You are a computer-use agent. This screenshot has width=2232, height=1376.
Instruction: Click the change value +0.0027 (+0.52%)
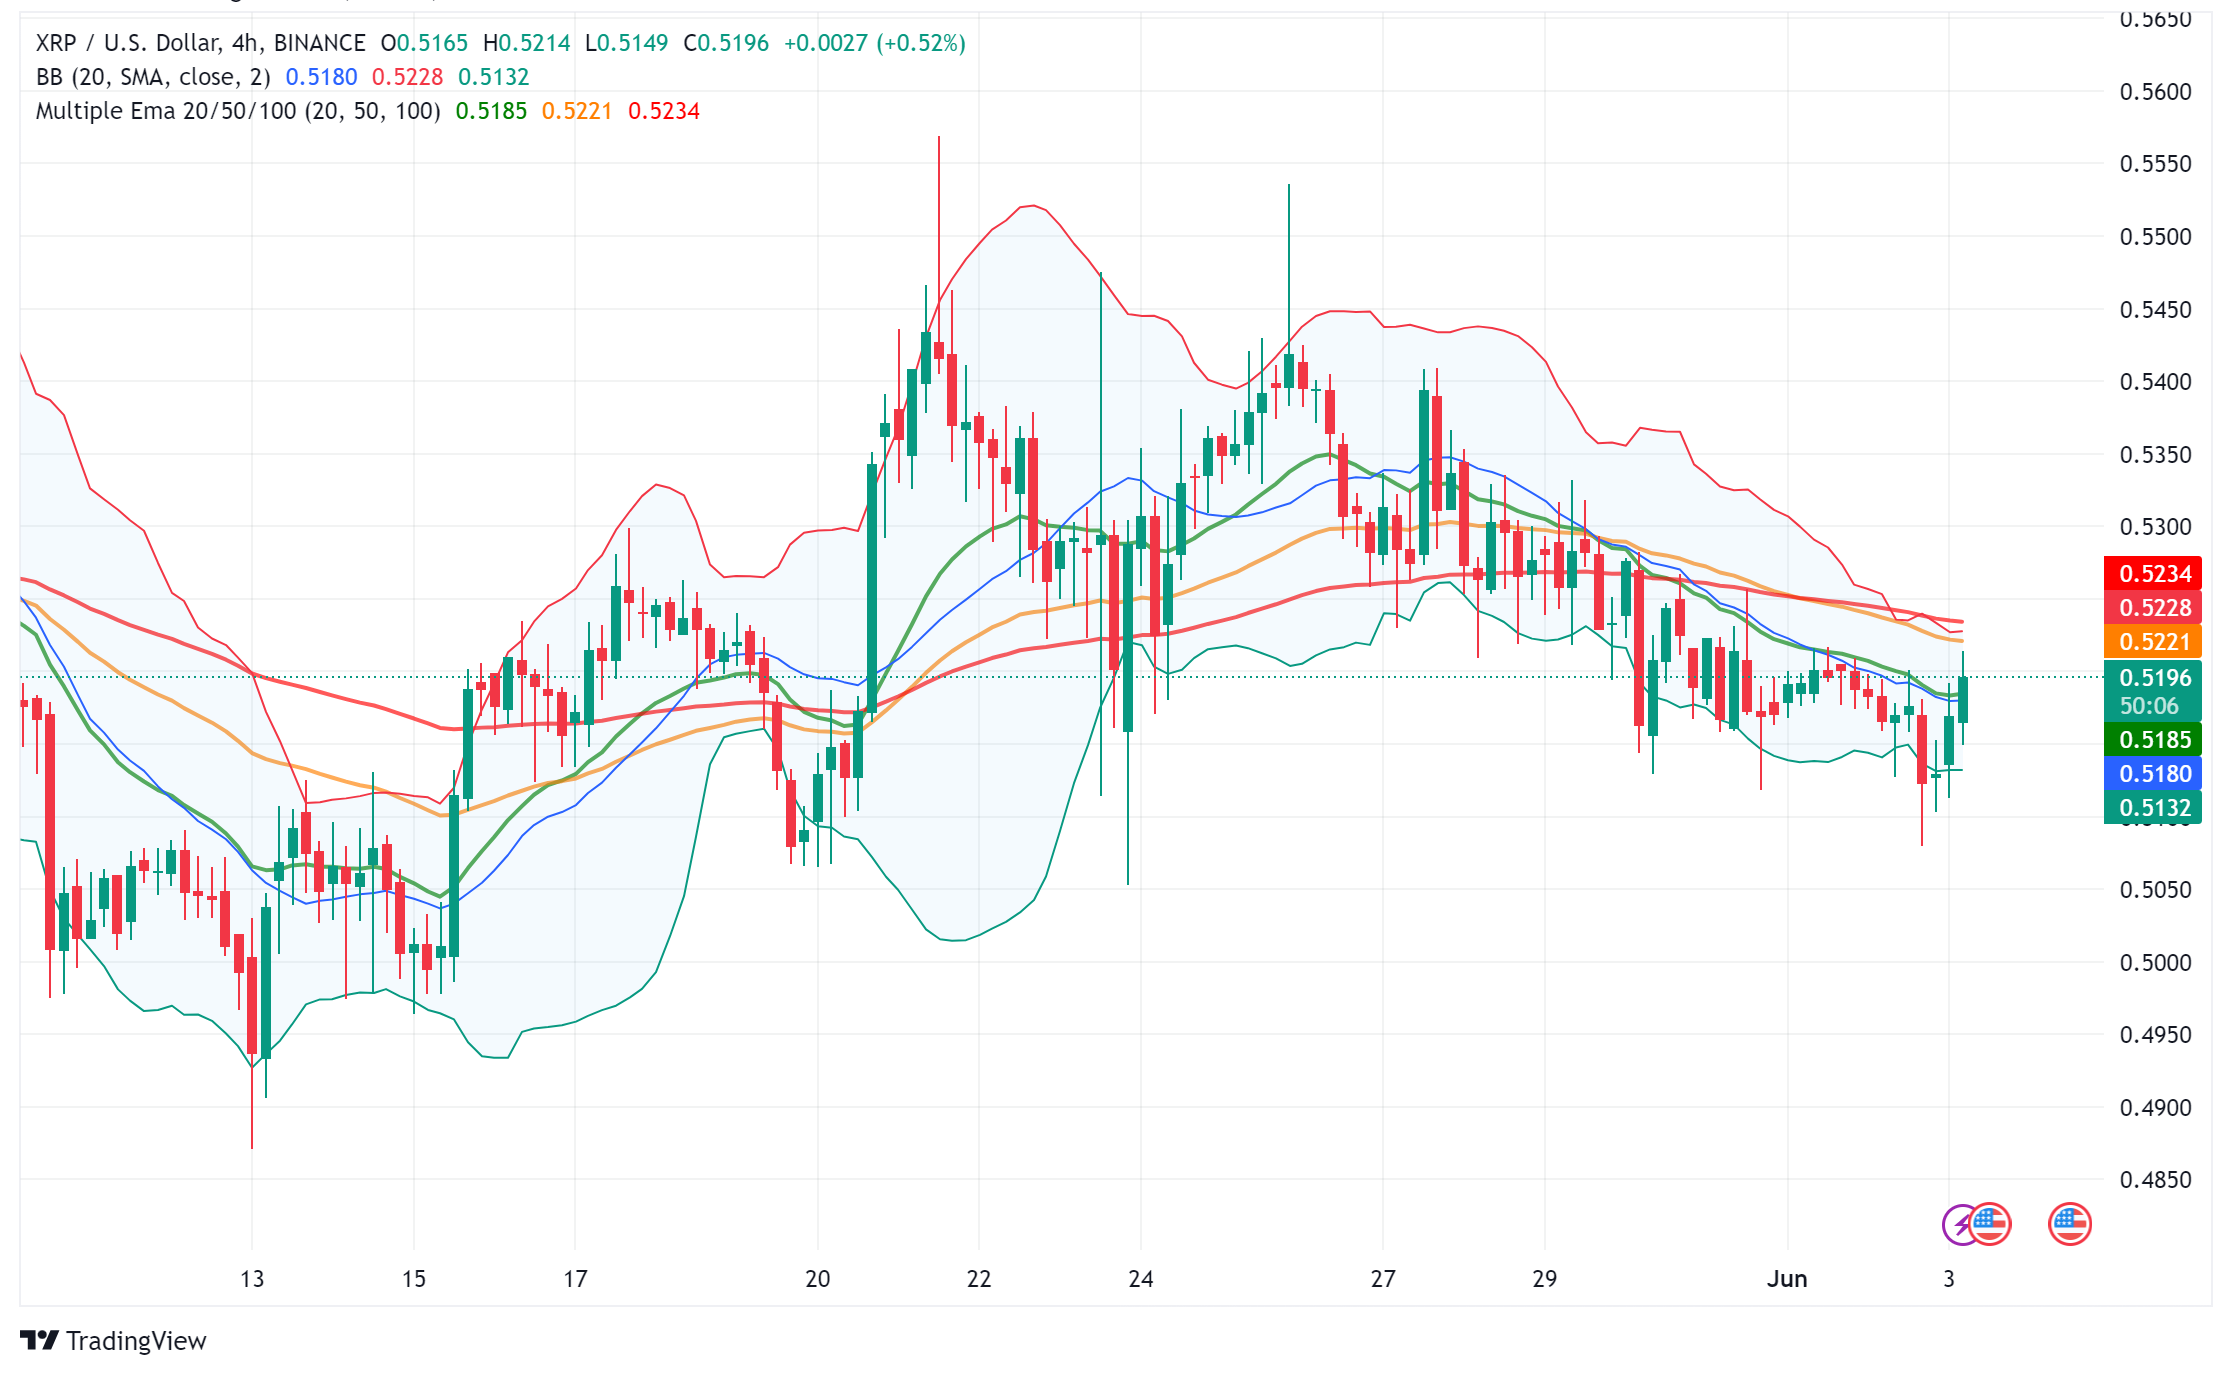(874, 43)
